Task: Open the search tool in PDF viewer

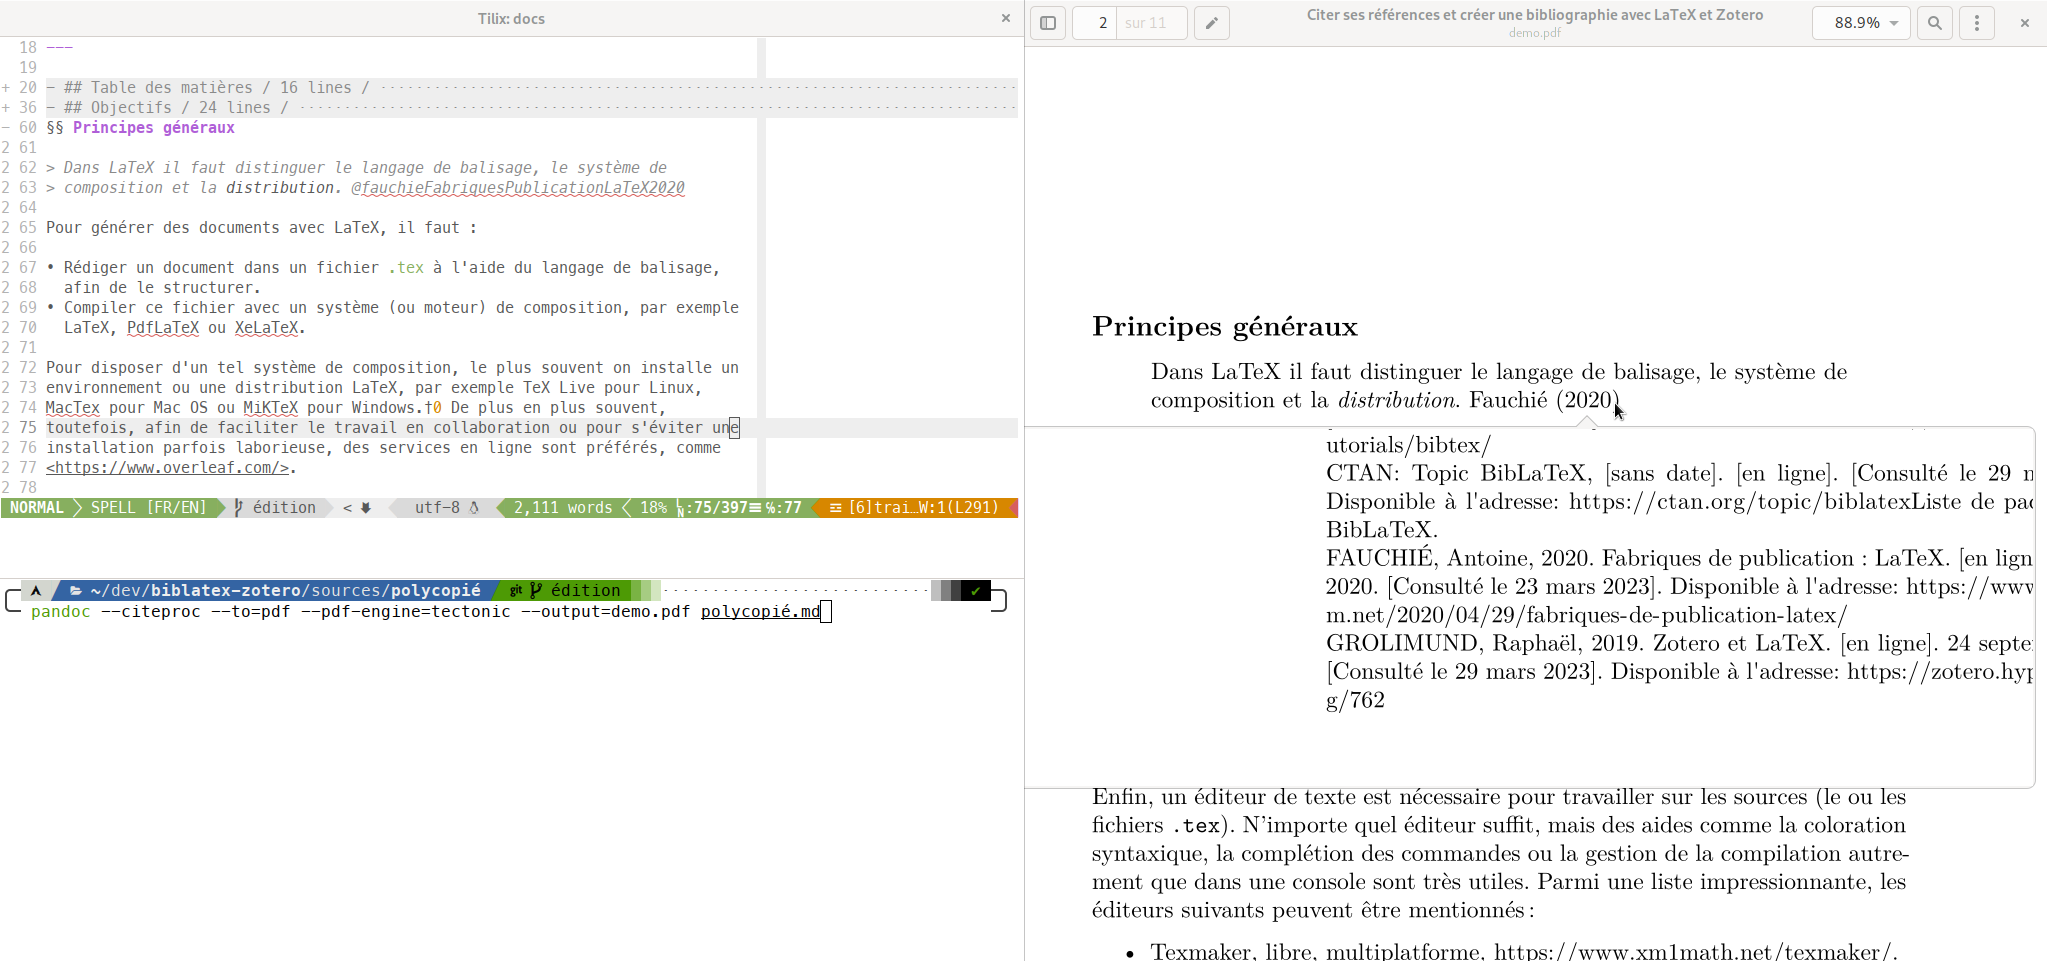Action: tap(1935, 23)
